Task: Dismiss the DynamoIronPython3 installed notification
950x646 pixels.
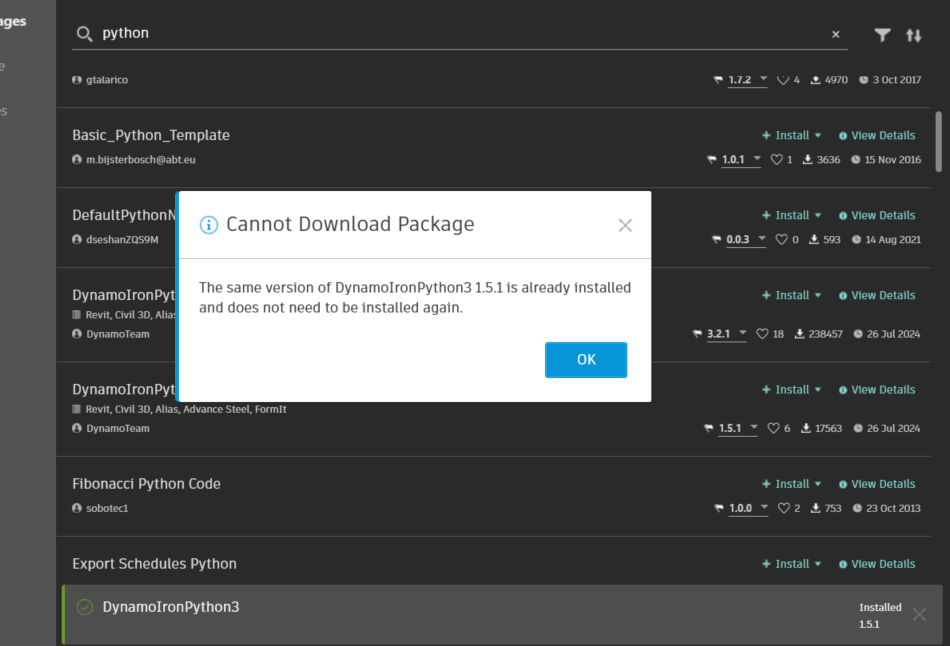Action: [x=919, y=614]
